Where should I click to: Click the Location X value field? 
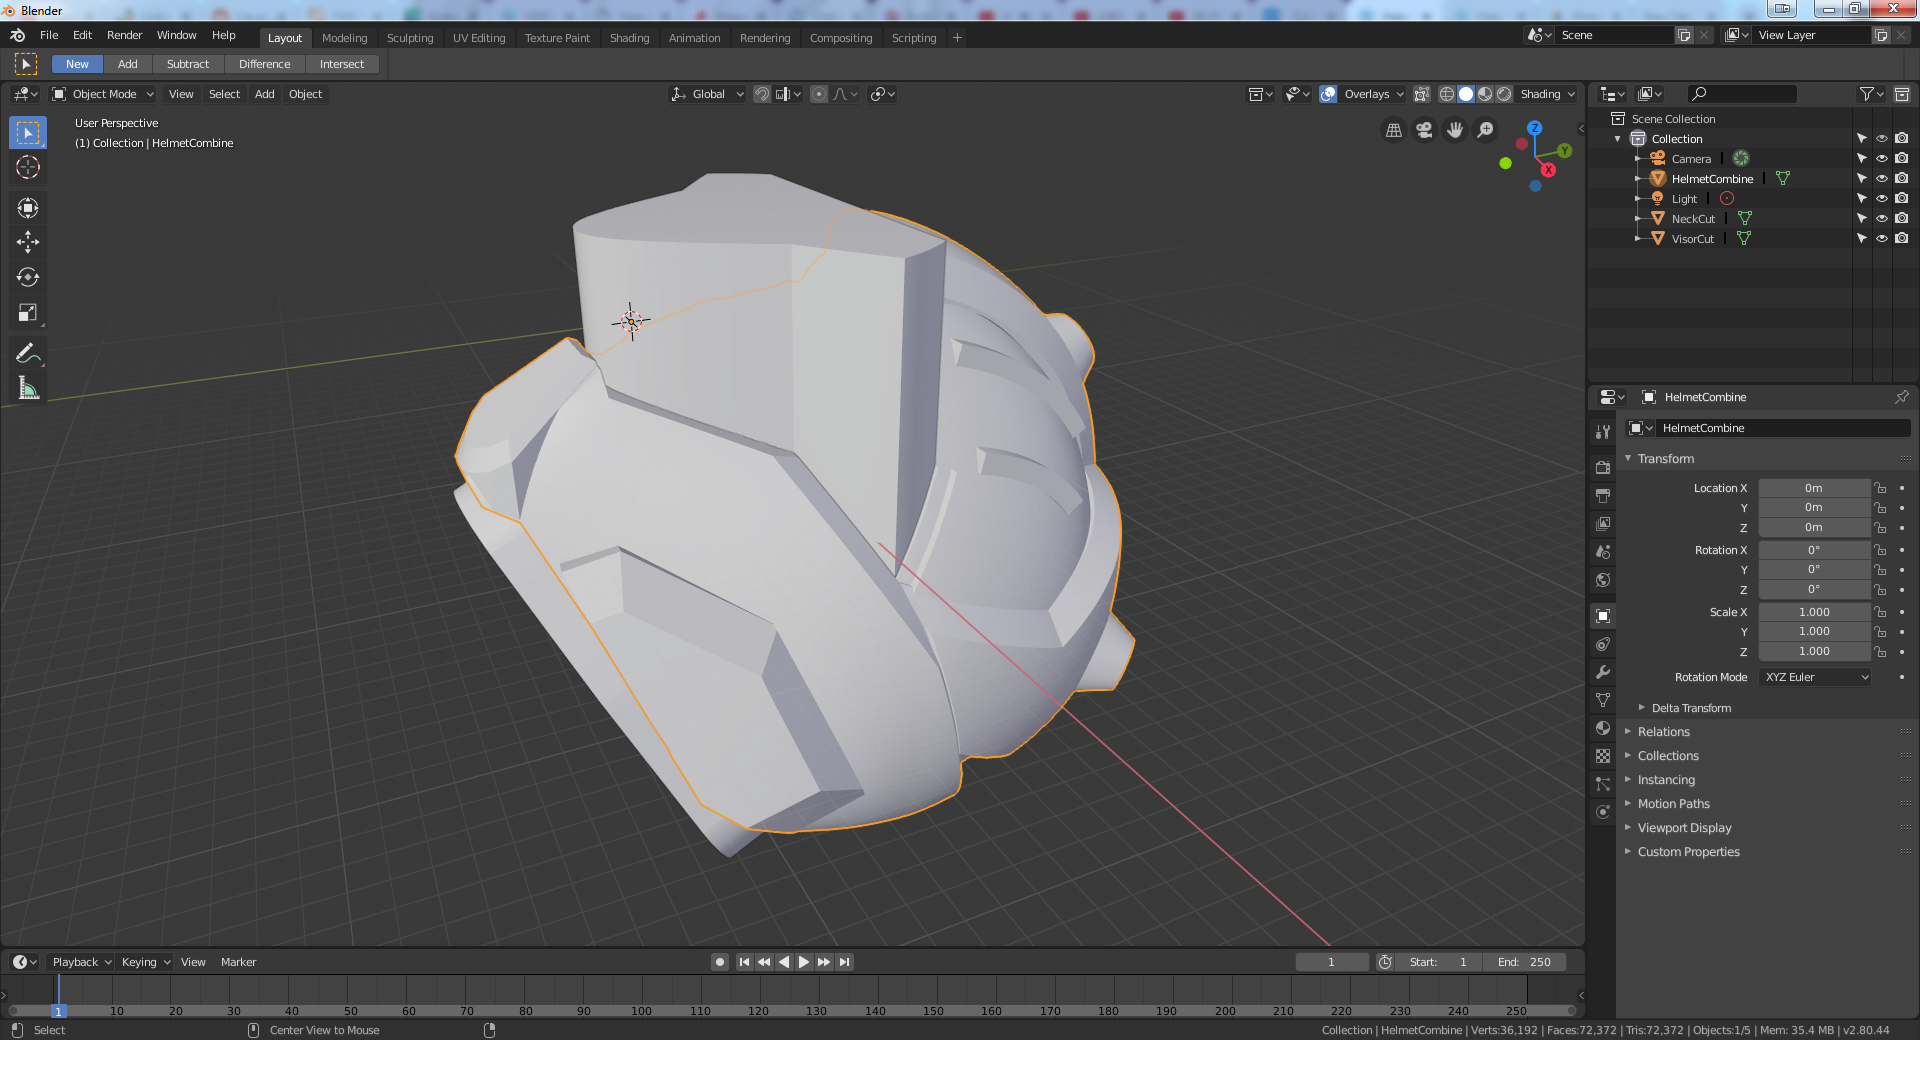tap(1813, 488)
